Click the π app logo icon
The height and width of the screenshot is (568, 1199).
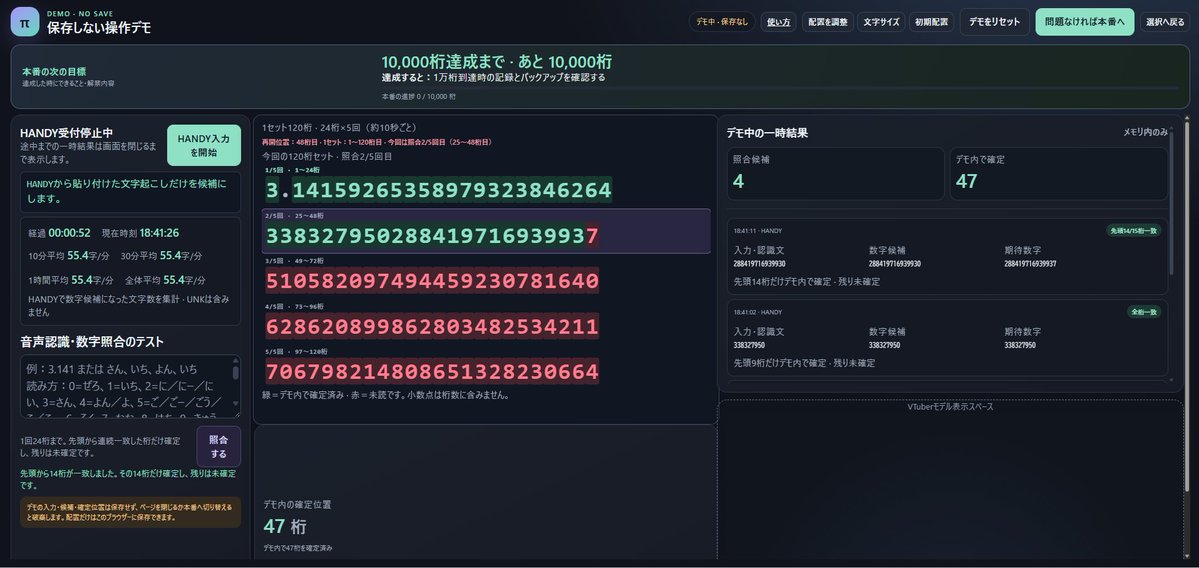pos(24,22)
